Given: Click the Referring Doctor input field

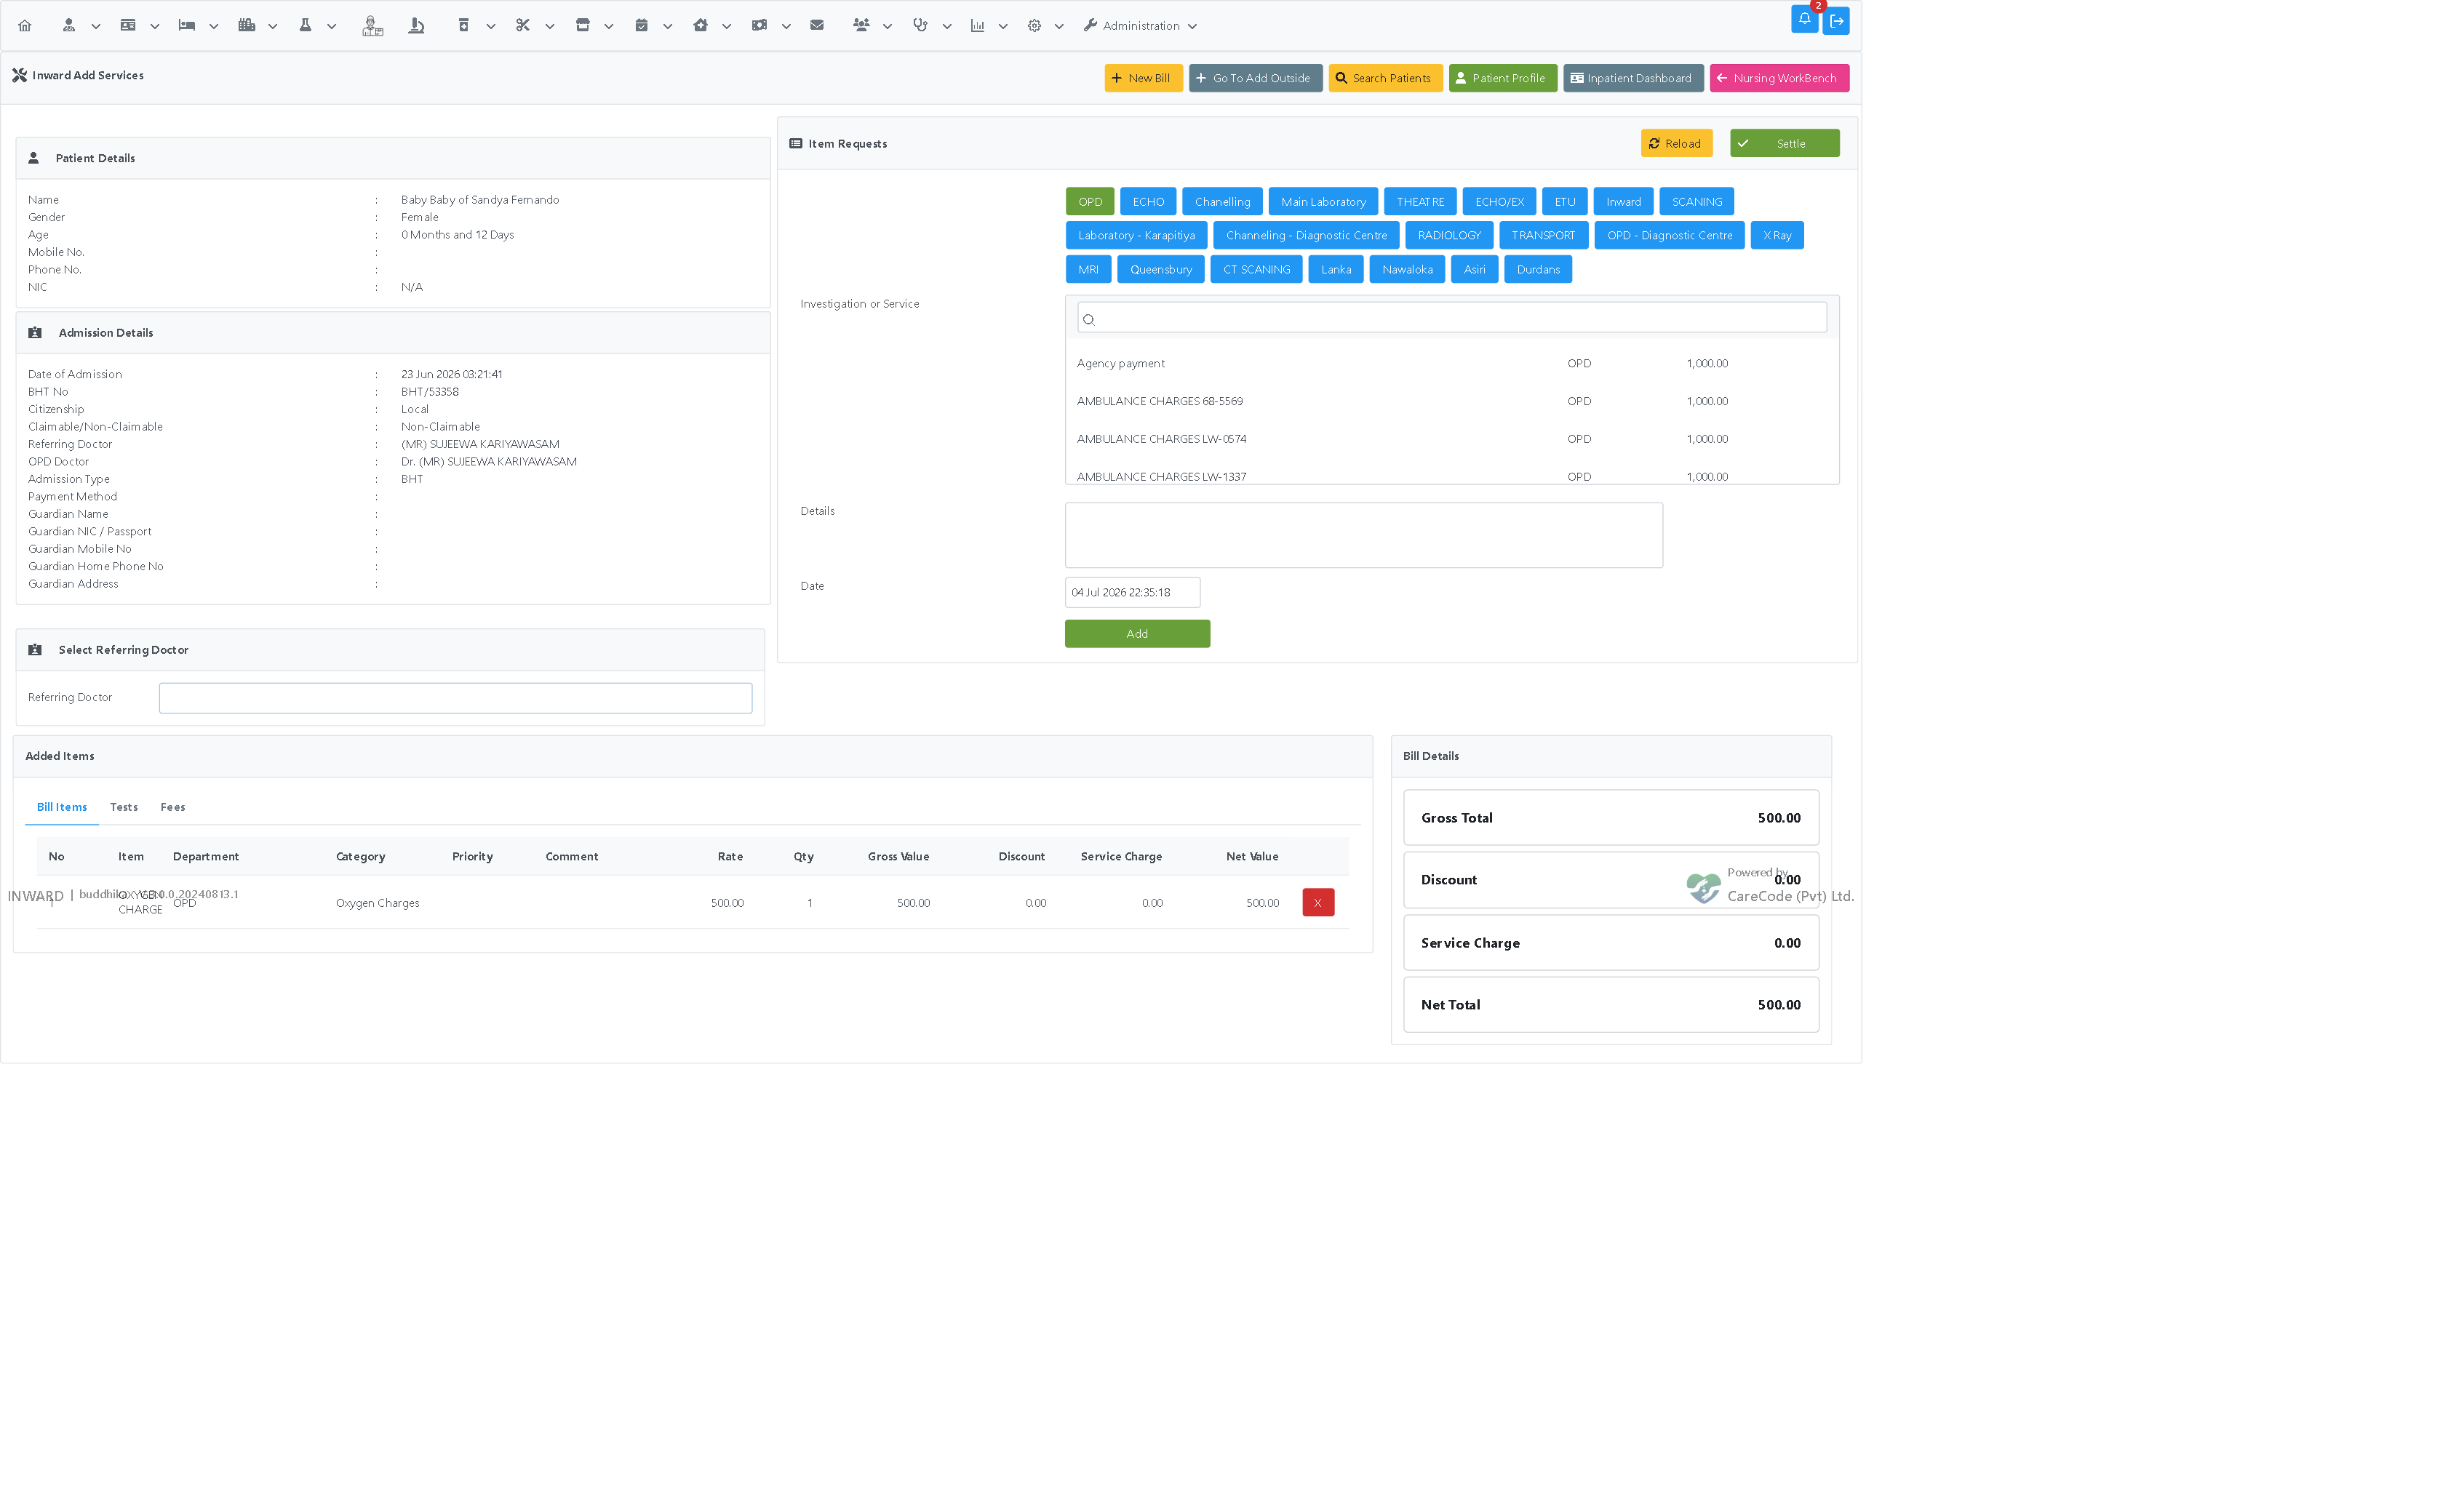Looking at the screenshot, I should pos(455,698).
